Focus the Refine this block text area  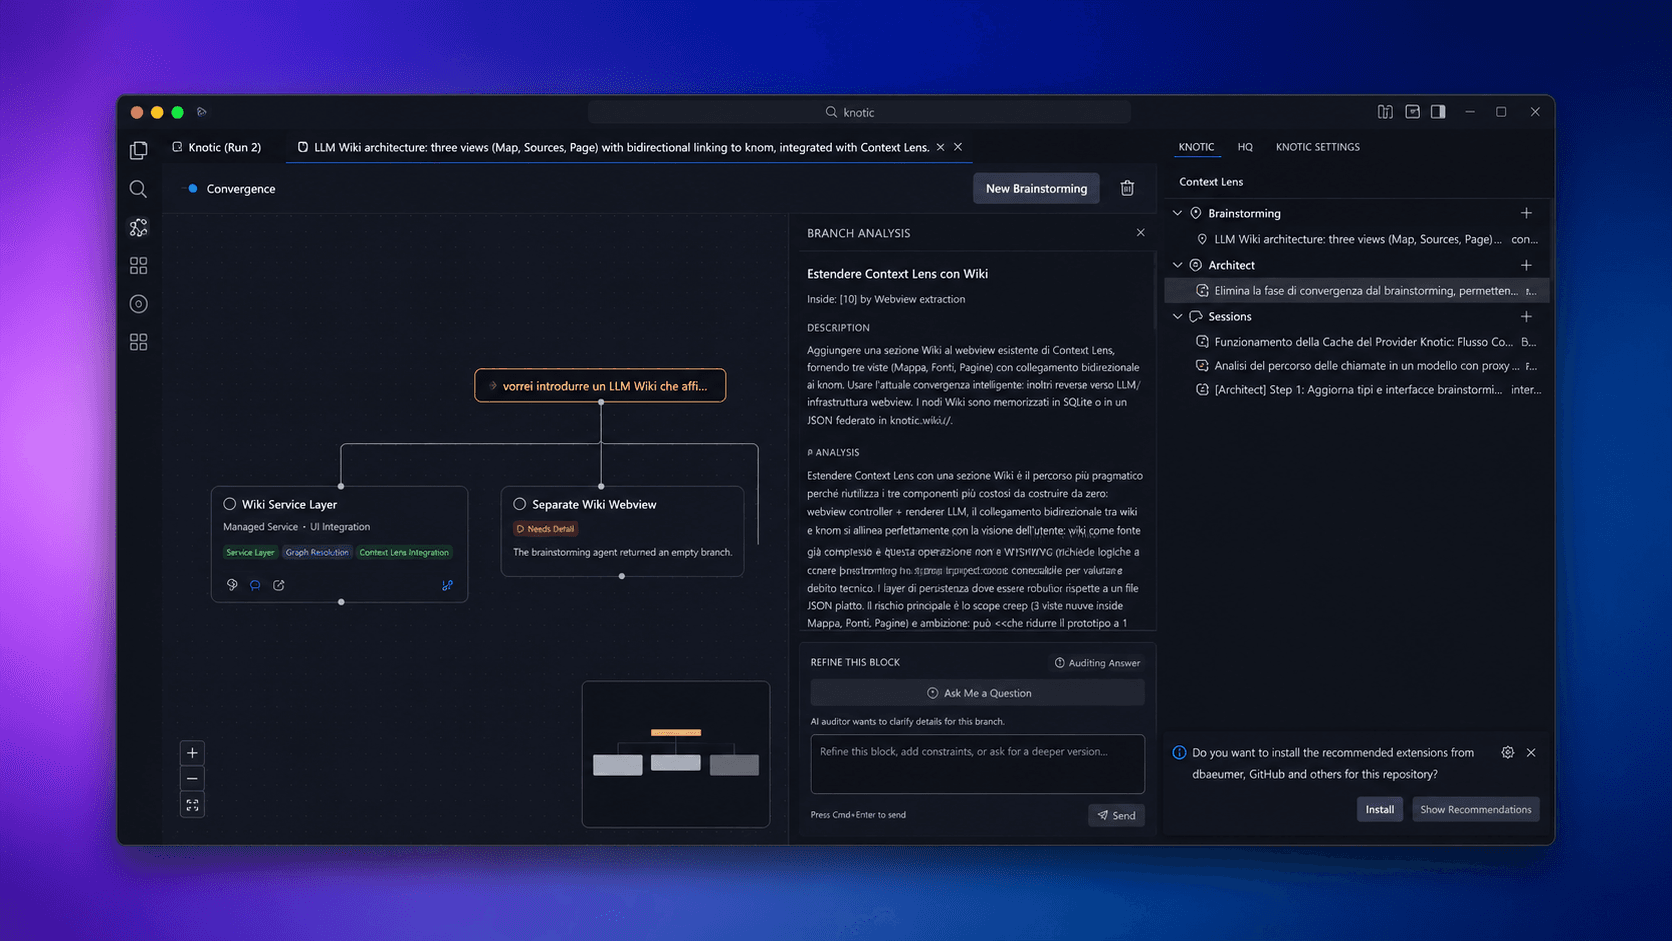click(x=977, y=764)
